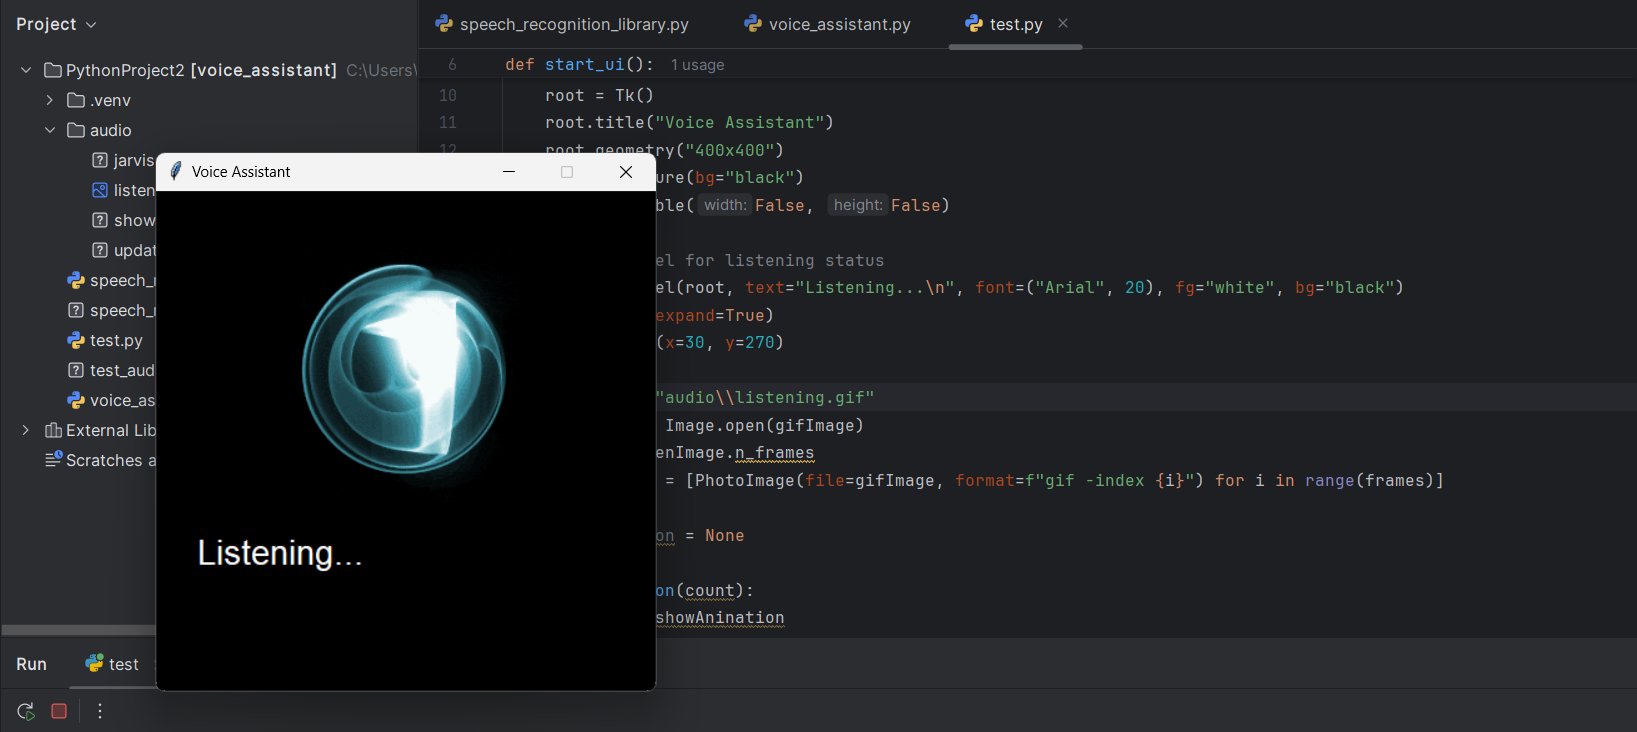Click the PythonProject2 folder icon
Viewport: 1637px width, 732px height.
[x=53, y=70]
